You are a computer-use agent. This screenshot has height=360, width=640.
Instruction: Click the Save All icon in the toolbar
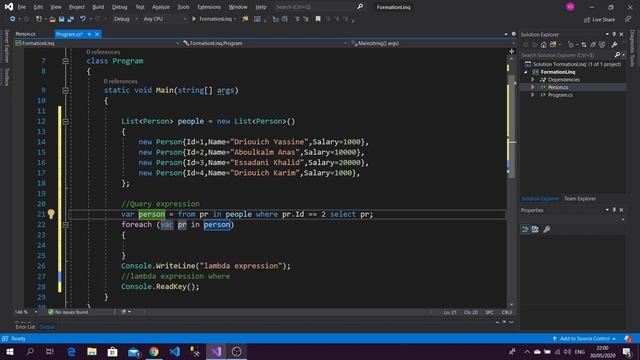(x=71, y=19)
